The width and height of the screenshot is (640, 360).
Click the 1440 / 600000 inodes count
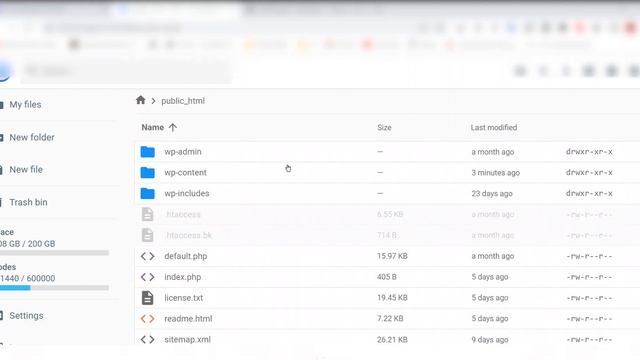pyautogui.click(x=27, y=278)
